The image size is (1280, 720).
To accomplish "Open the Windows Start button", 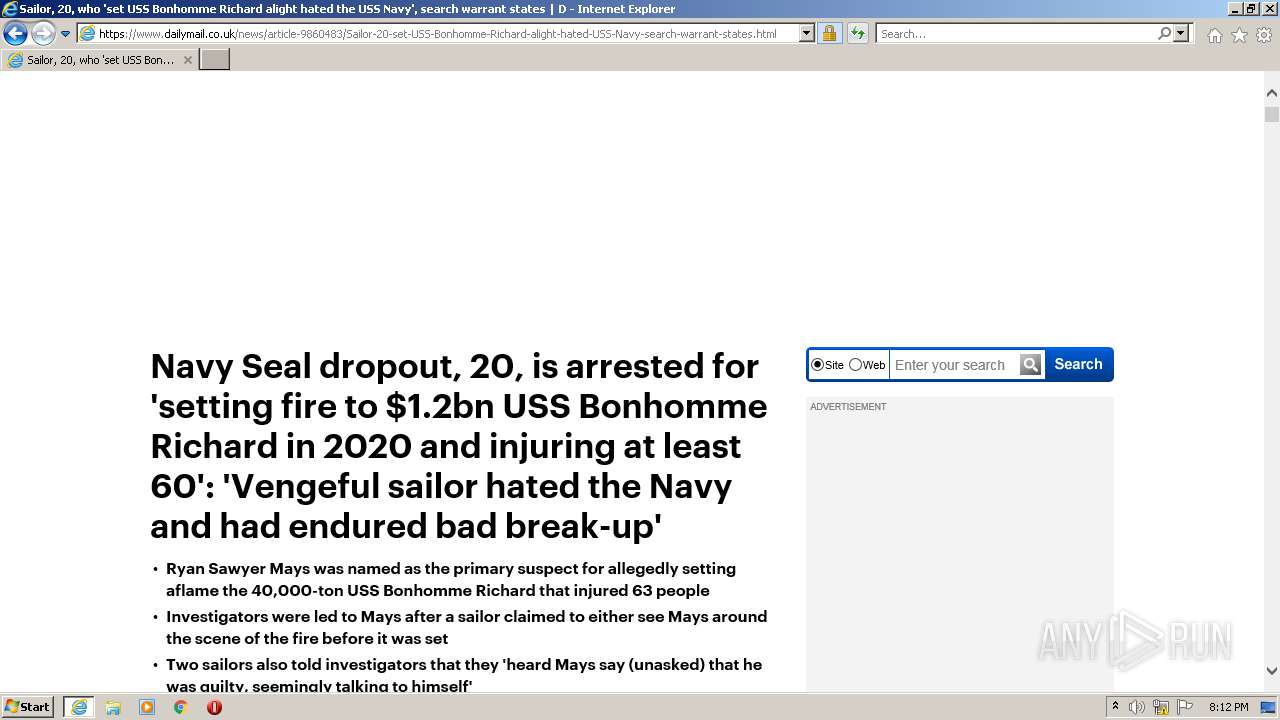I will tap(27, 707).
